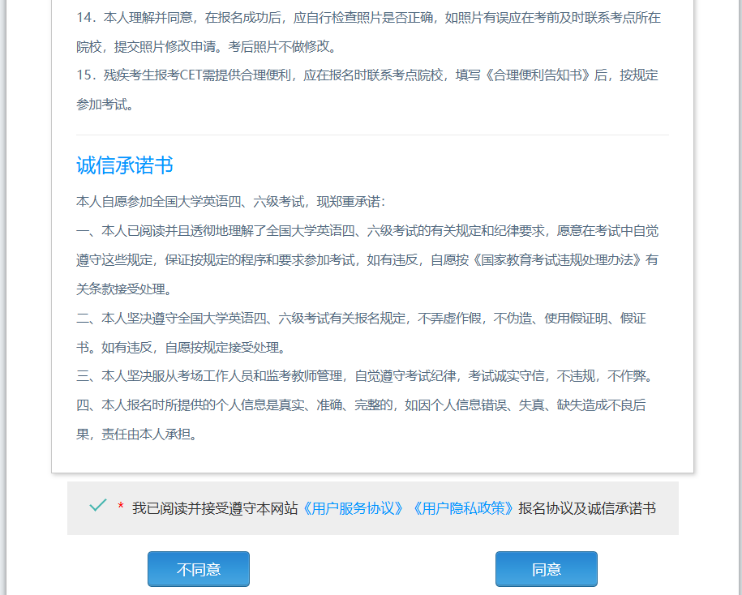
Task: Click the 报名协议及诚信承诺书 label text
Action: 586,508
